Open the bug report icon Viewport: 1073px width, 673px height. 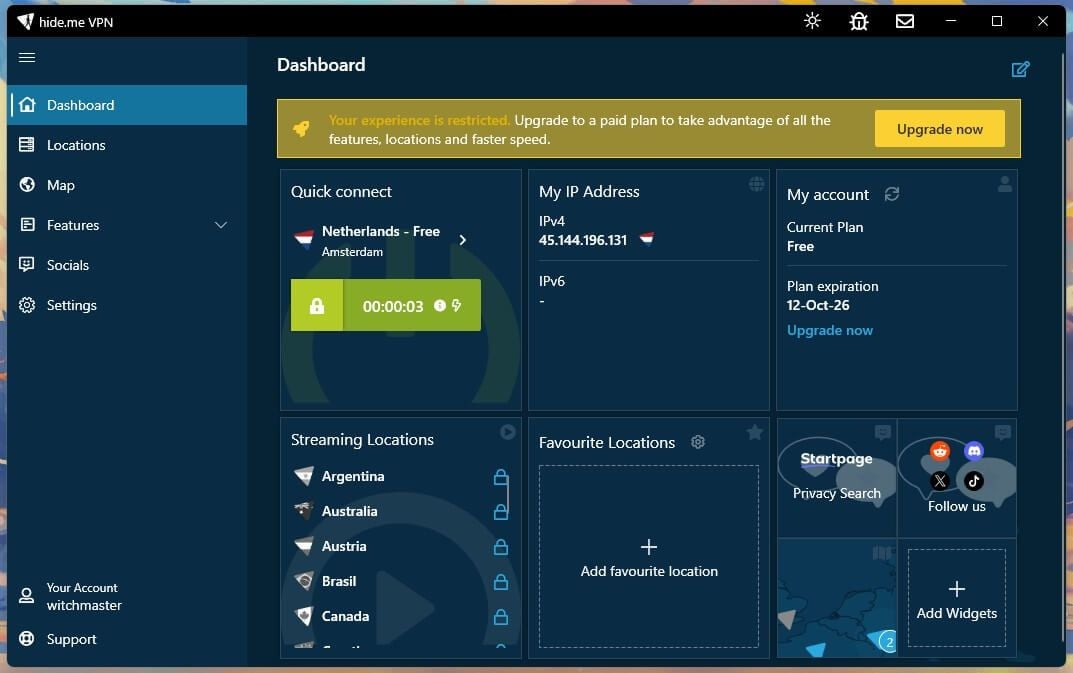859,21
